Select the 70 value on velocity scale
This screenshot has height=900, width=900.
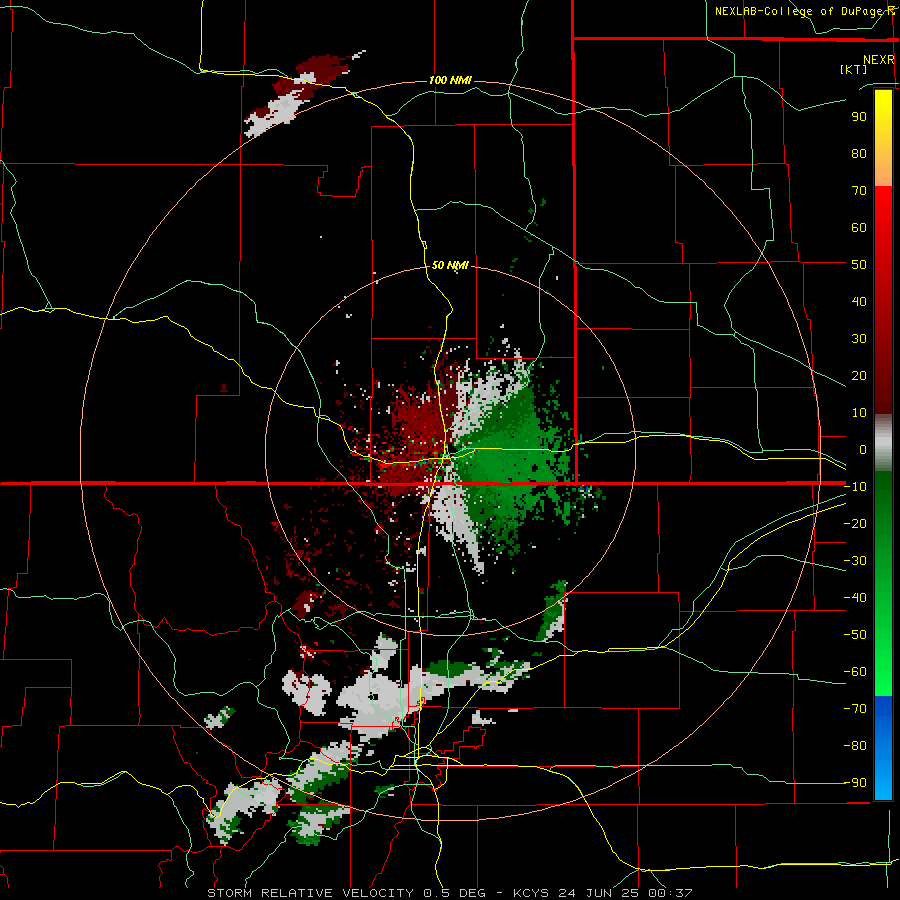tap(859, 191)
